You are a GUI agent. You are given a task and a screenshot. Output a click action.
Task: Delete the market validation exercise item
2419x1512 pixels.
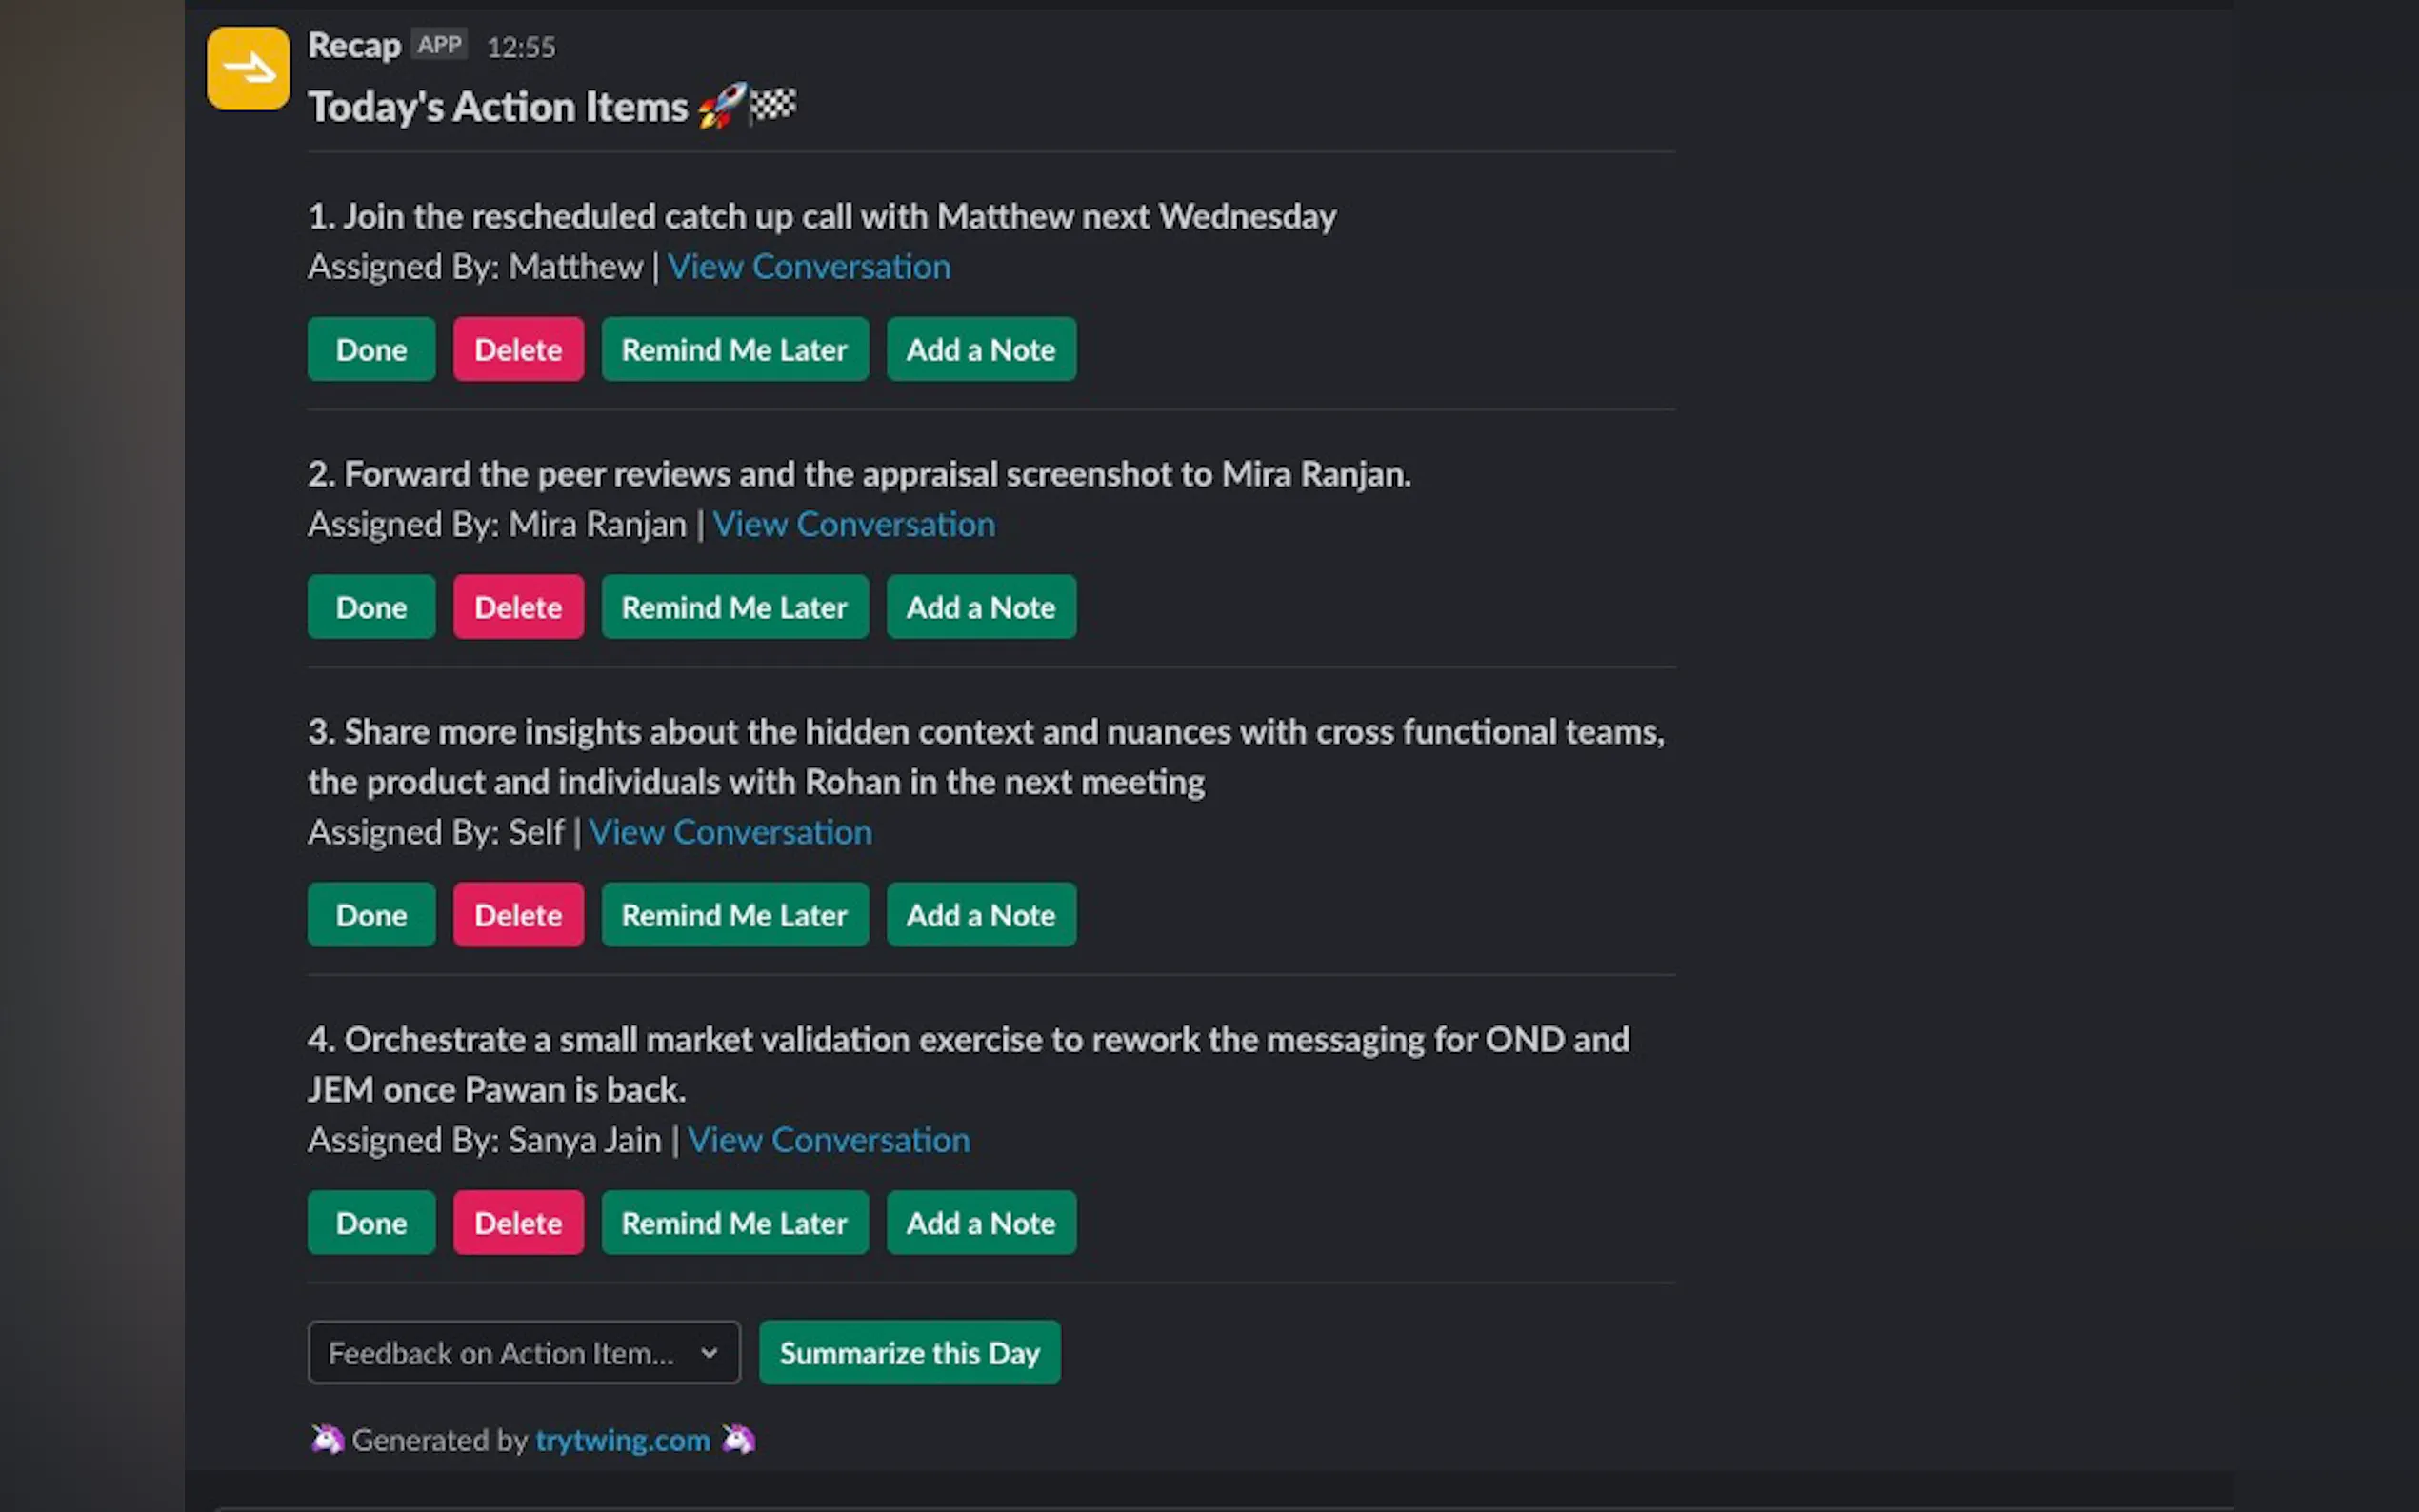pos(518,1223)
